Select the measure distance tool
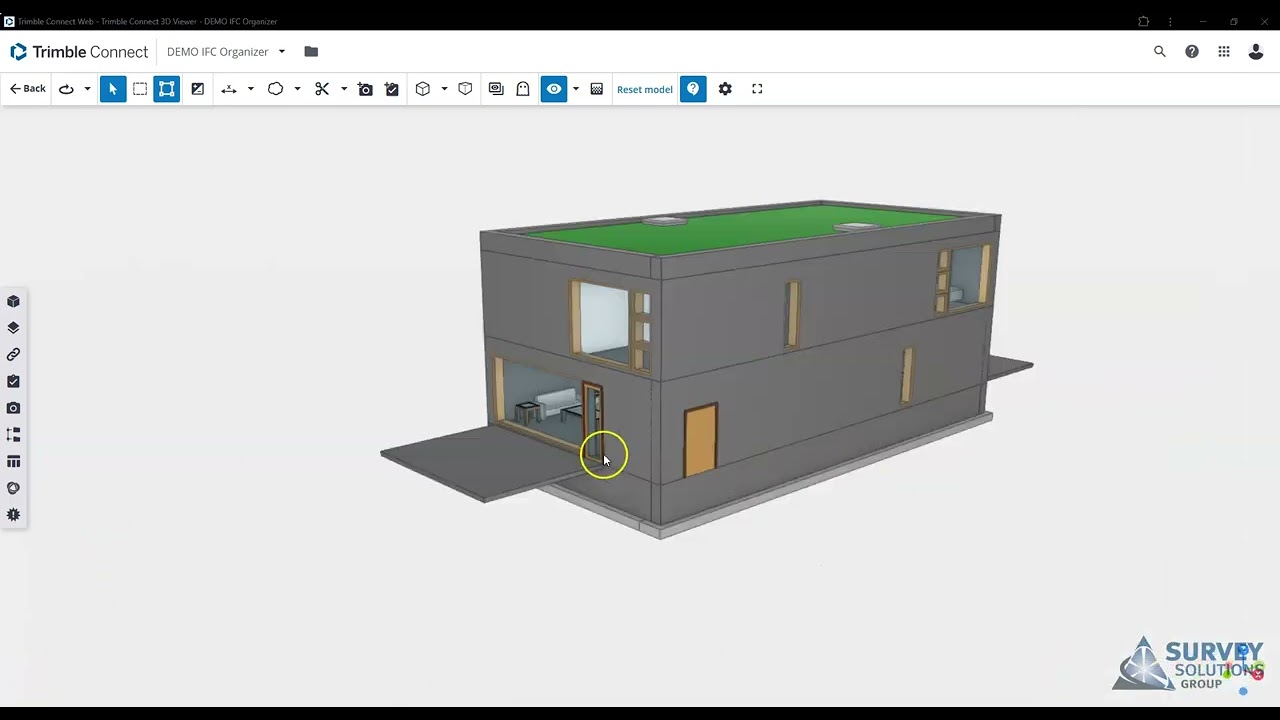 pyautogui.click(x=229, y=89)
